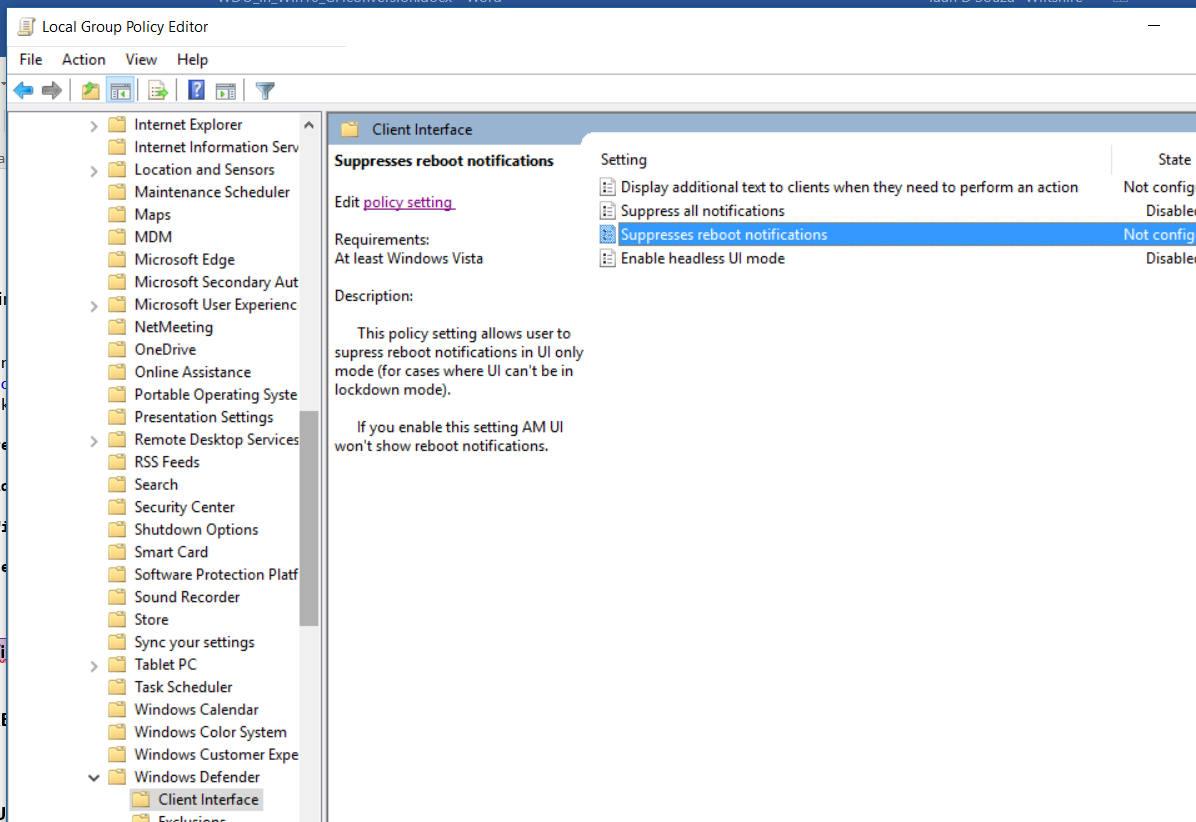Expand the Tablet PC tree node
The image size is (1196, 822).
pyautogui.click(x=94, y=665)
